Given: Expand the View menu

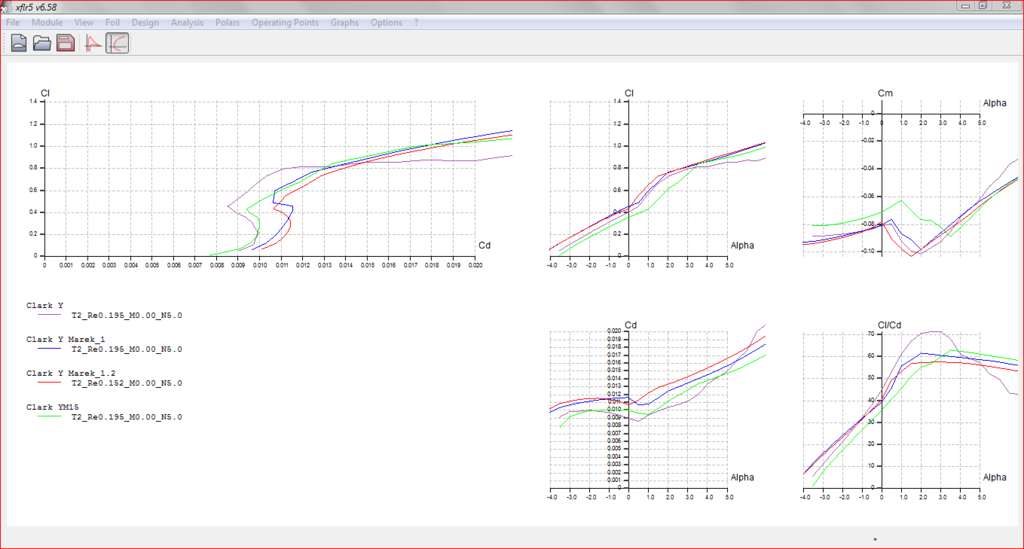Looking at the screenshot, I should [84, 22].
